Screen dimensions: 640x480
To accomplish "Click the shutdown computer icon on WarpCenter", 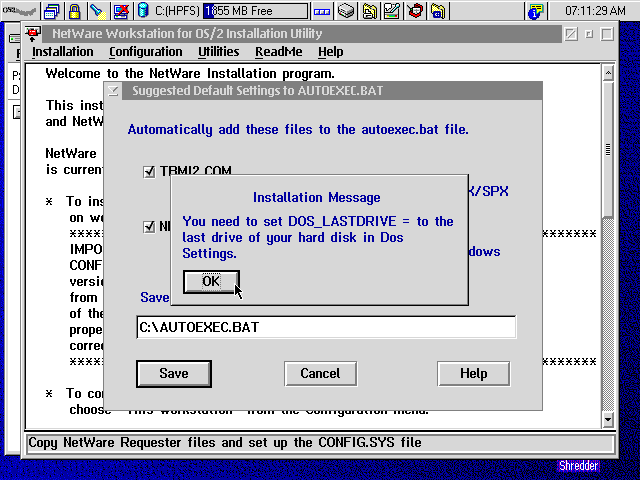I will [121, 11].
